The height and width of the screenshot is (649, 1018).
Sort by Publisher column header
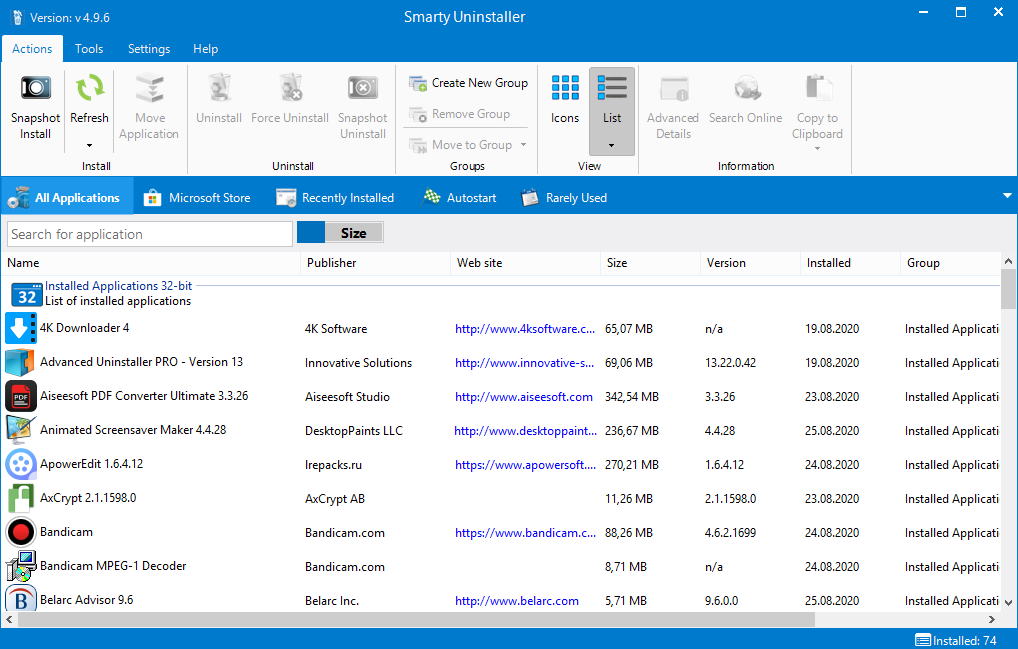[375, 263]
